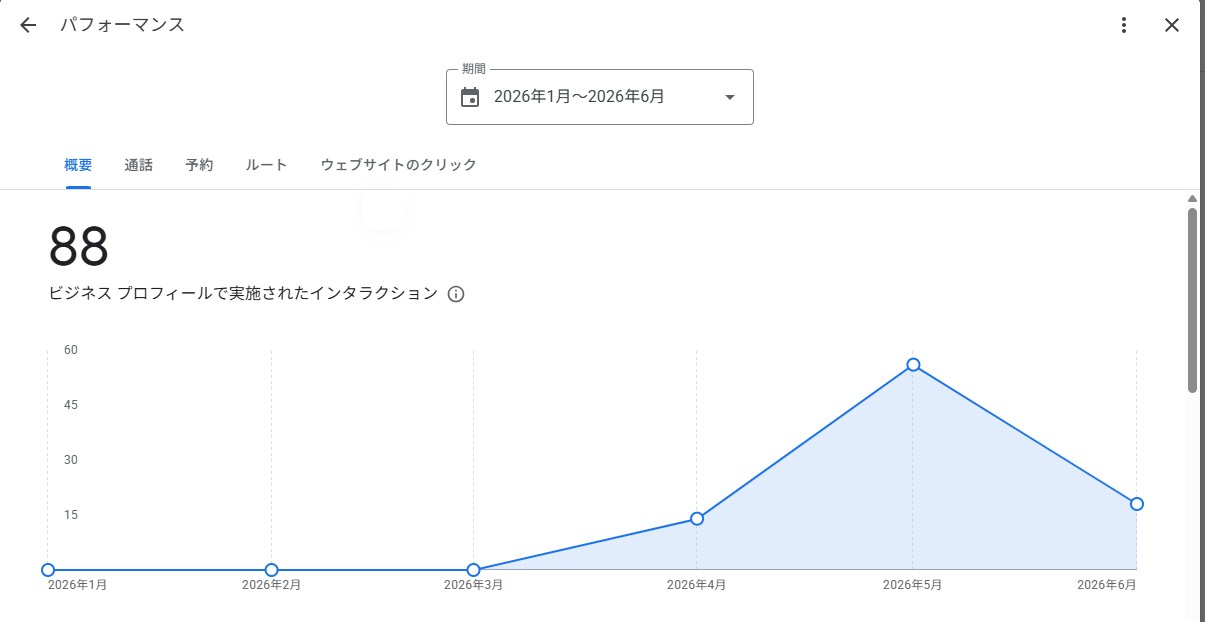Click the 2026年6月 axis label

click(x=1107, y=585)
